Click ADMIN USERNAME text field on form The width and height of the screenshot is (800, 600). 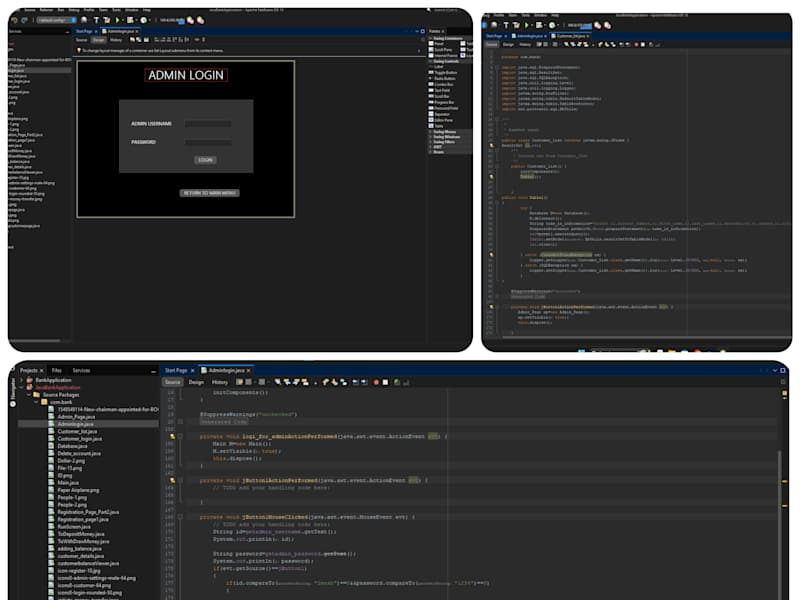(x=208, y=124)
